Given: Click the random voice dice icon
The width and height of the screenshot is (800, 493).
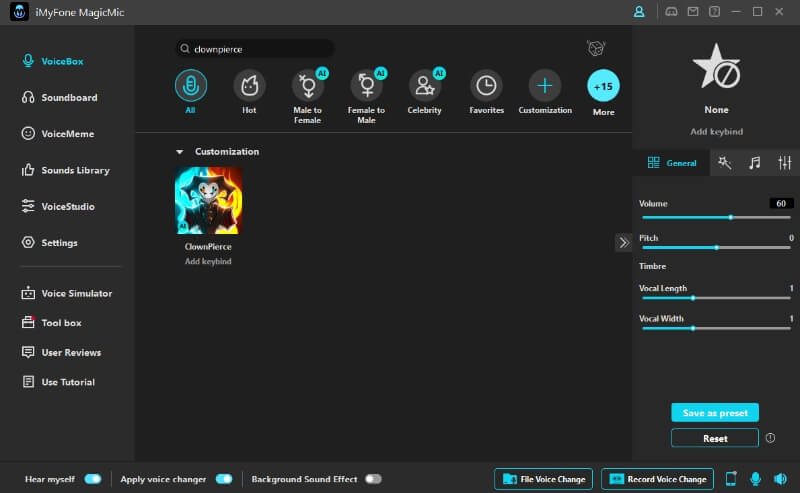Looking at the screenshot, I should pyautogui.click(x=595, y=48).
